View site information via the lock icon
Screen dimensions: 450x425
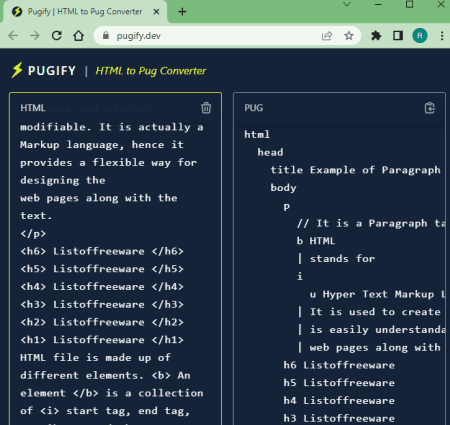tap(106, 35)
